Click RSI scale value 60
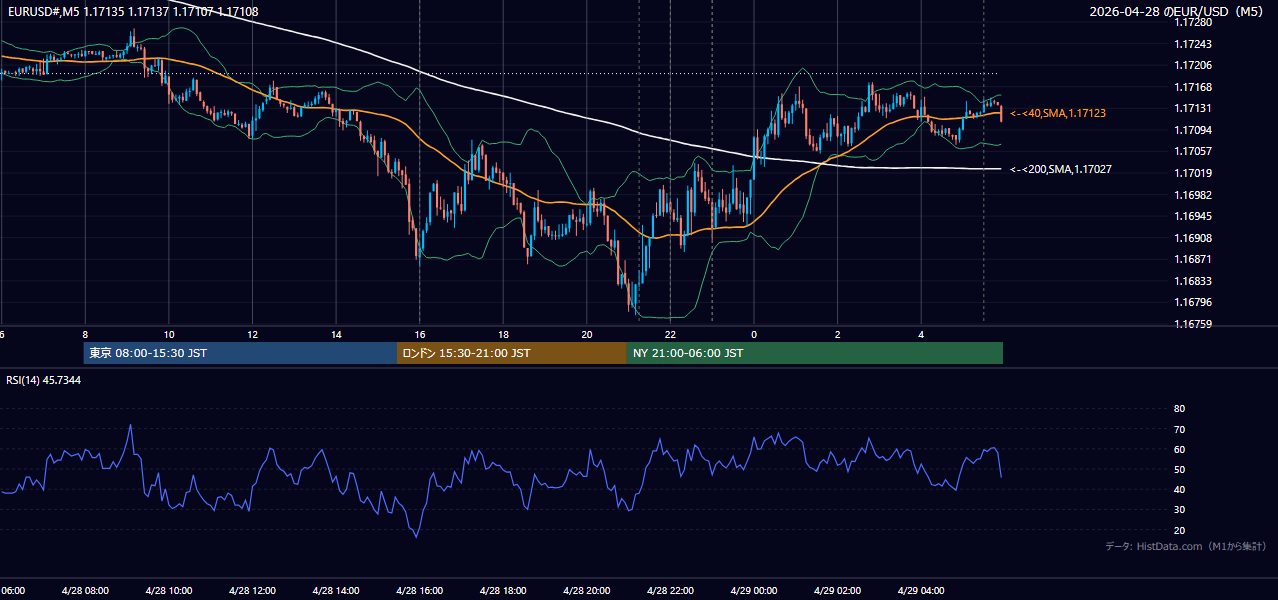Screen dimensions: 1278x600 click(x=1179, y=449)
